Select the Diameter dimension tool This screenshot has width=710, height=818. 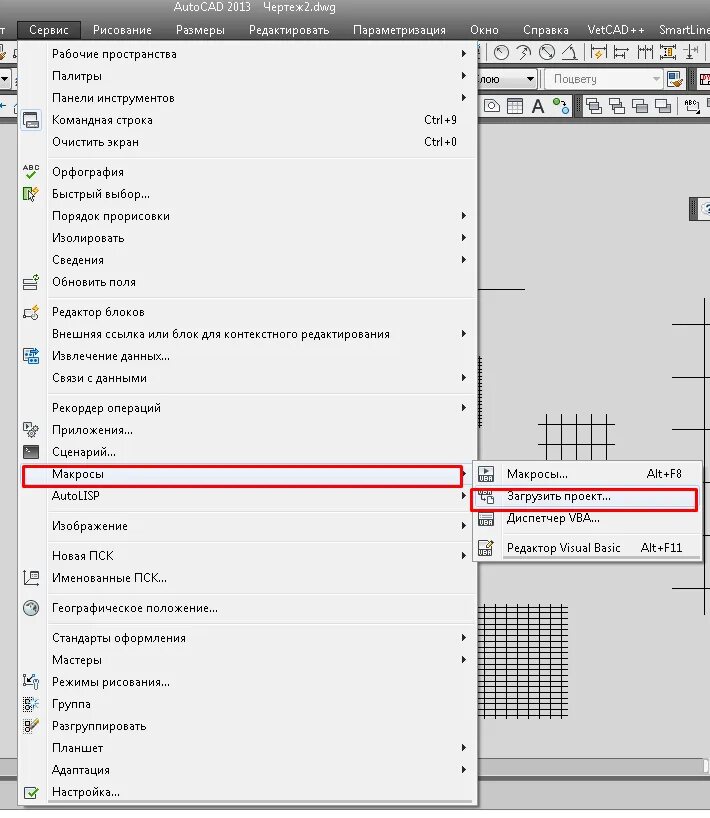coord(547,53)
